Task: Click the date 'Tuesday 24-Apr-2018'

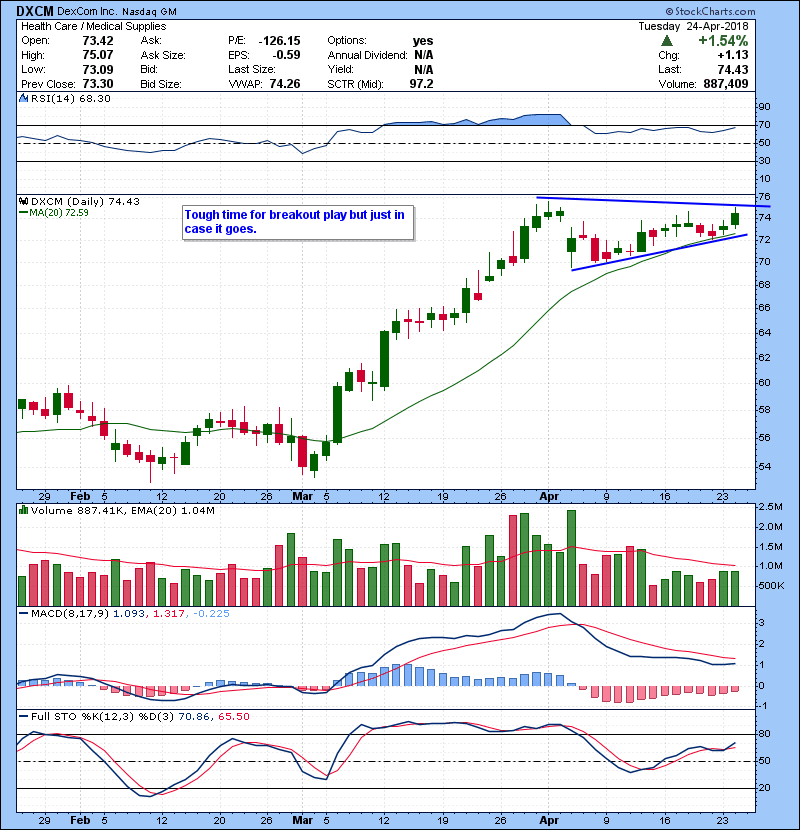Action: 693,26
